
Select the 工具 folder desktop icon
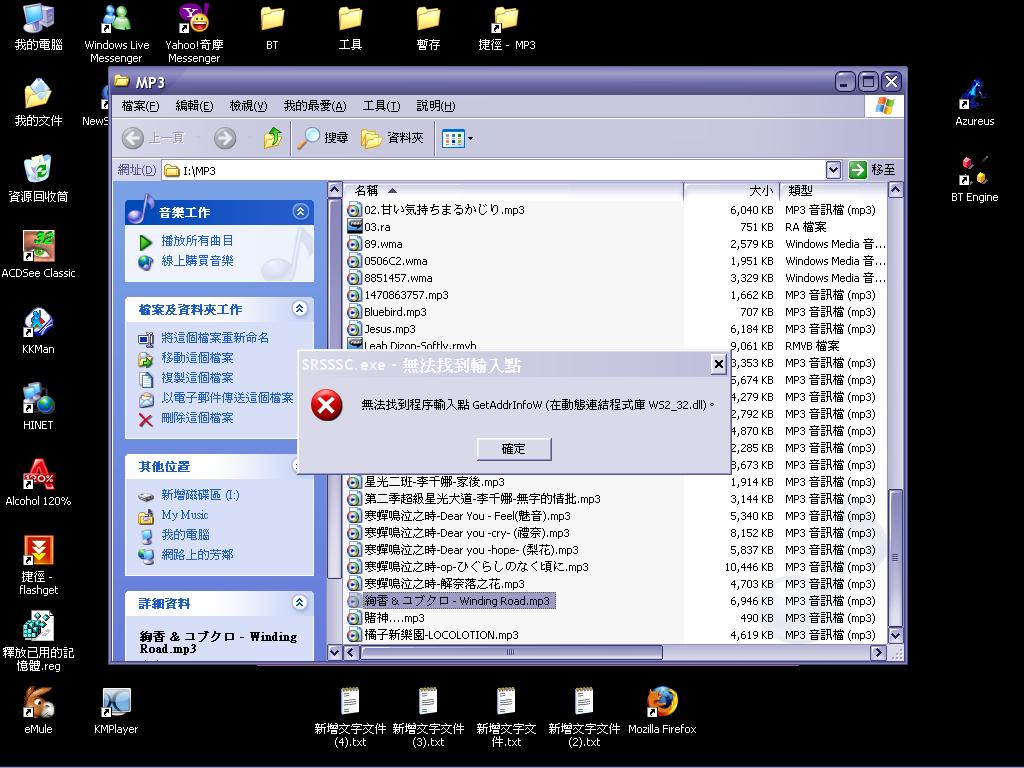pyautogui.click(x=350, y=28)
